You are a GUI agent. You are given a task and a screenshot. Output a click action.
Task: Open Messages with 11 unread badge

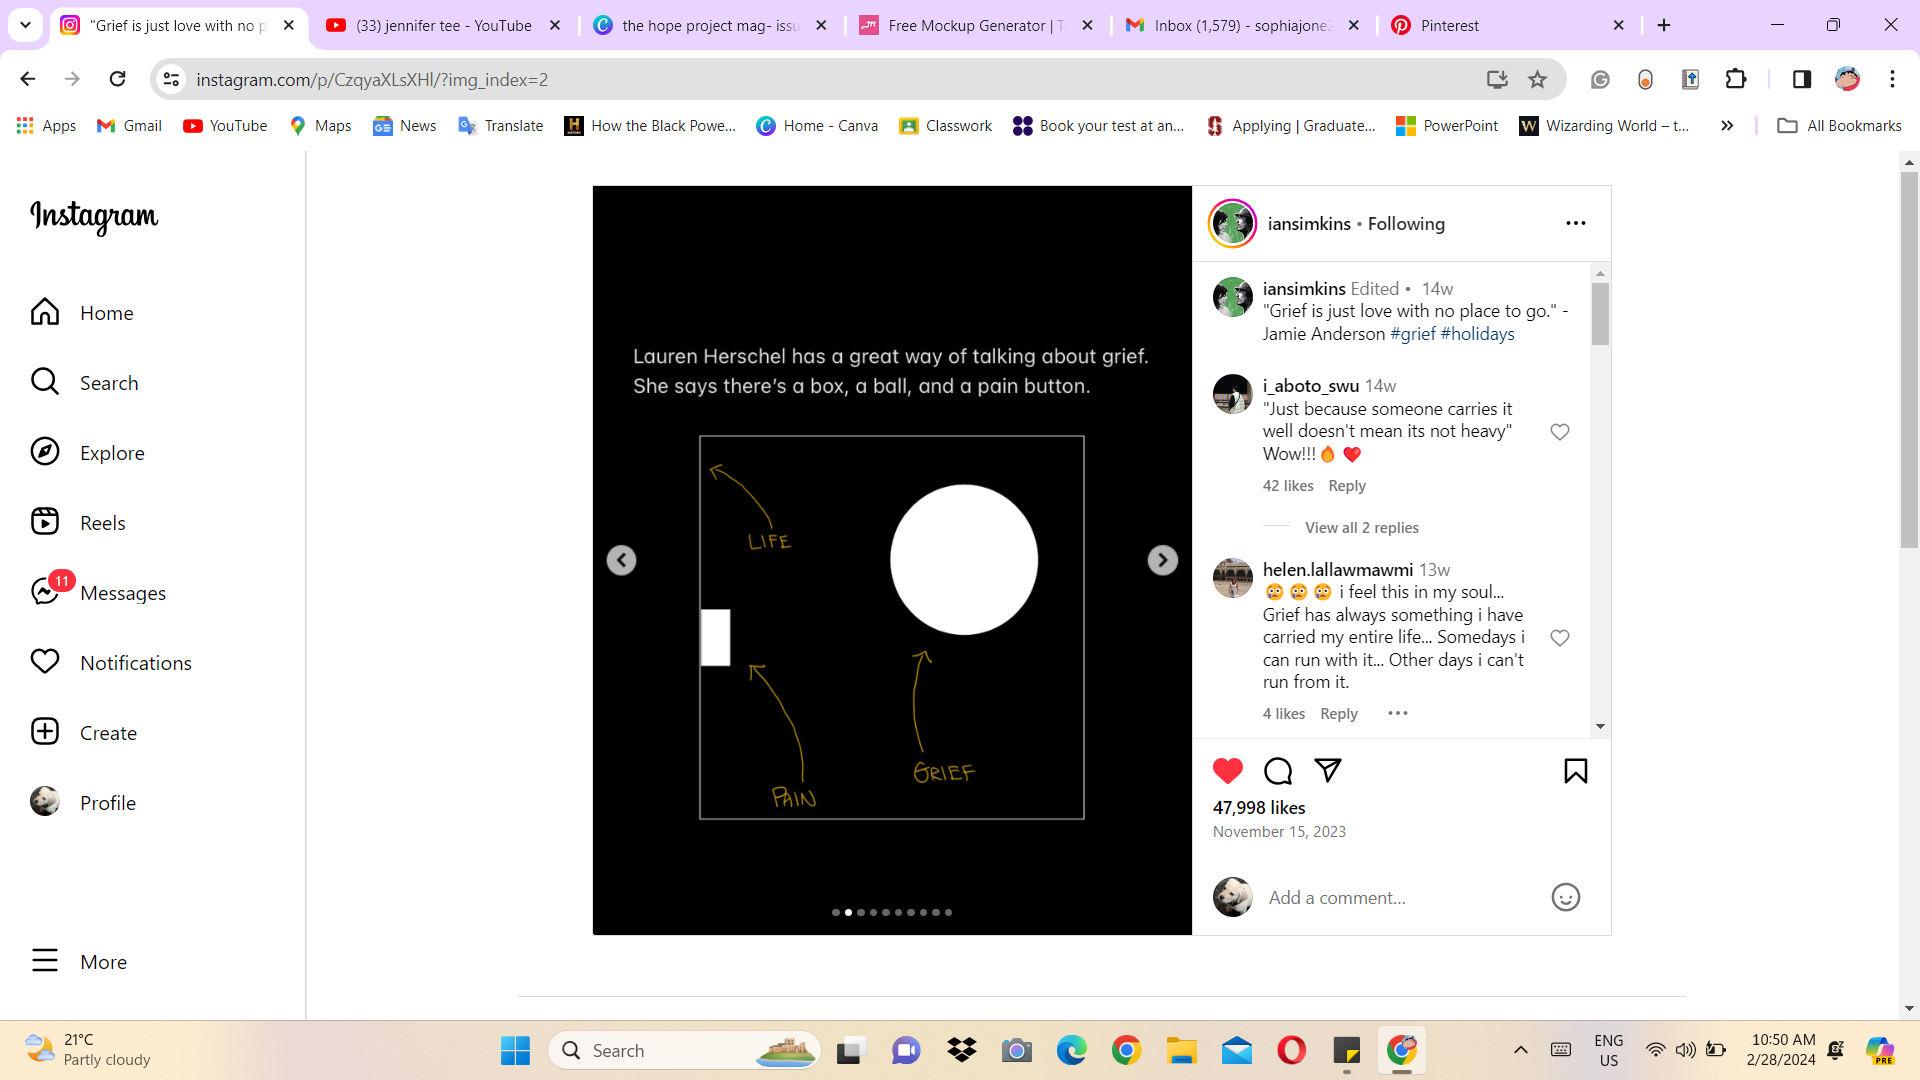(45, 592)
